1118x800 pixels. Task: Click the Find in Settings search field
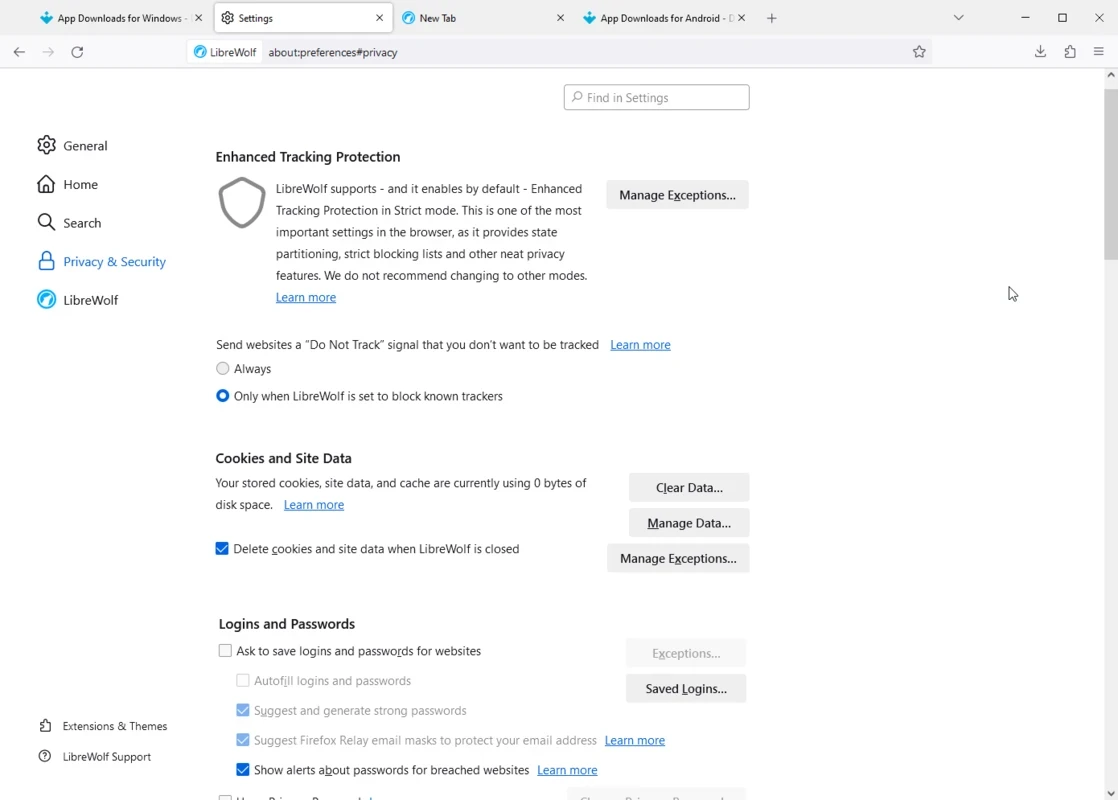(657, 97)
